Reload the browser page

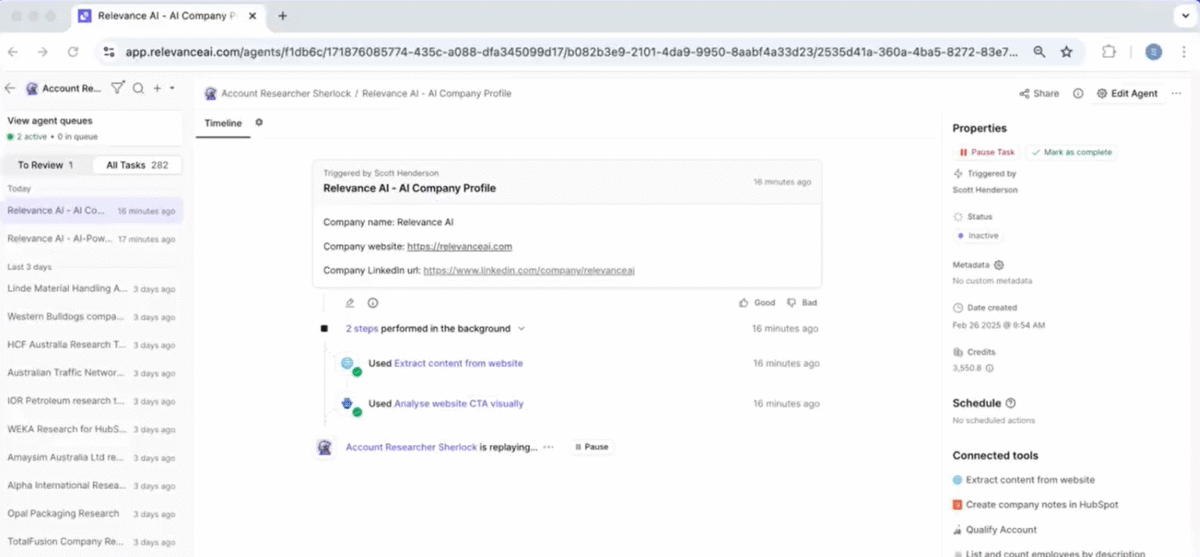(73, 52)
